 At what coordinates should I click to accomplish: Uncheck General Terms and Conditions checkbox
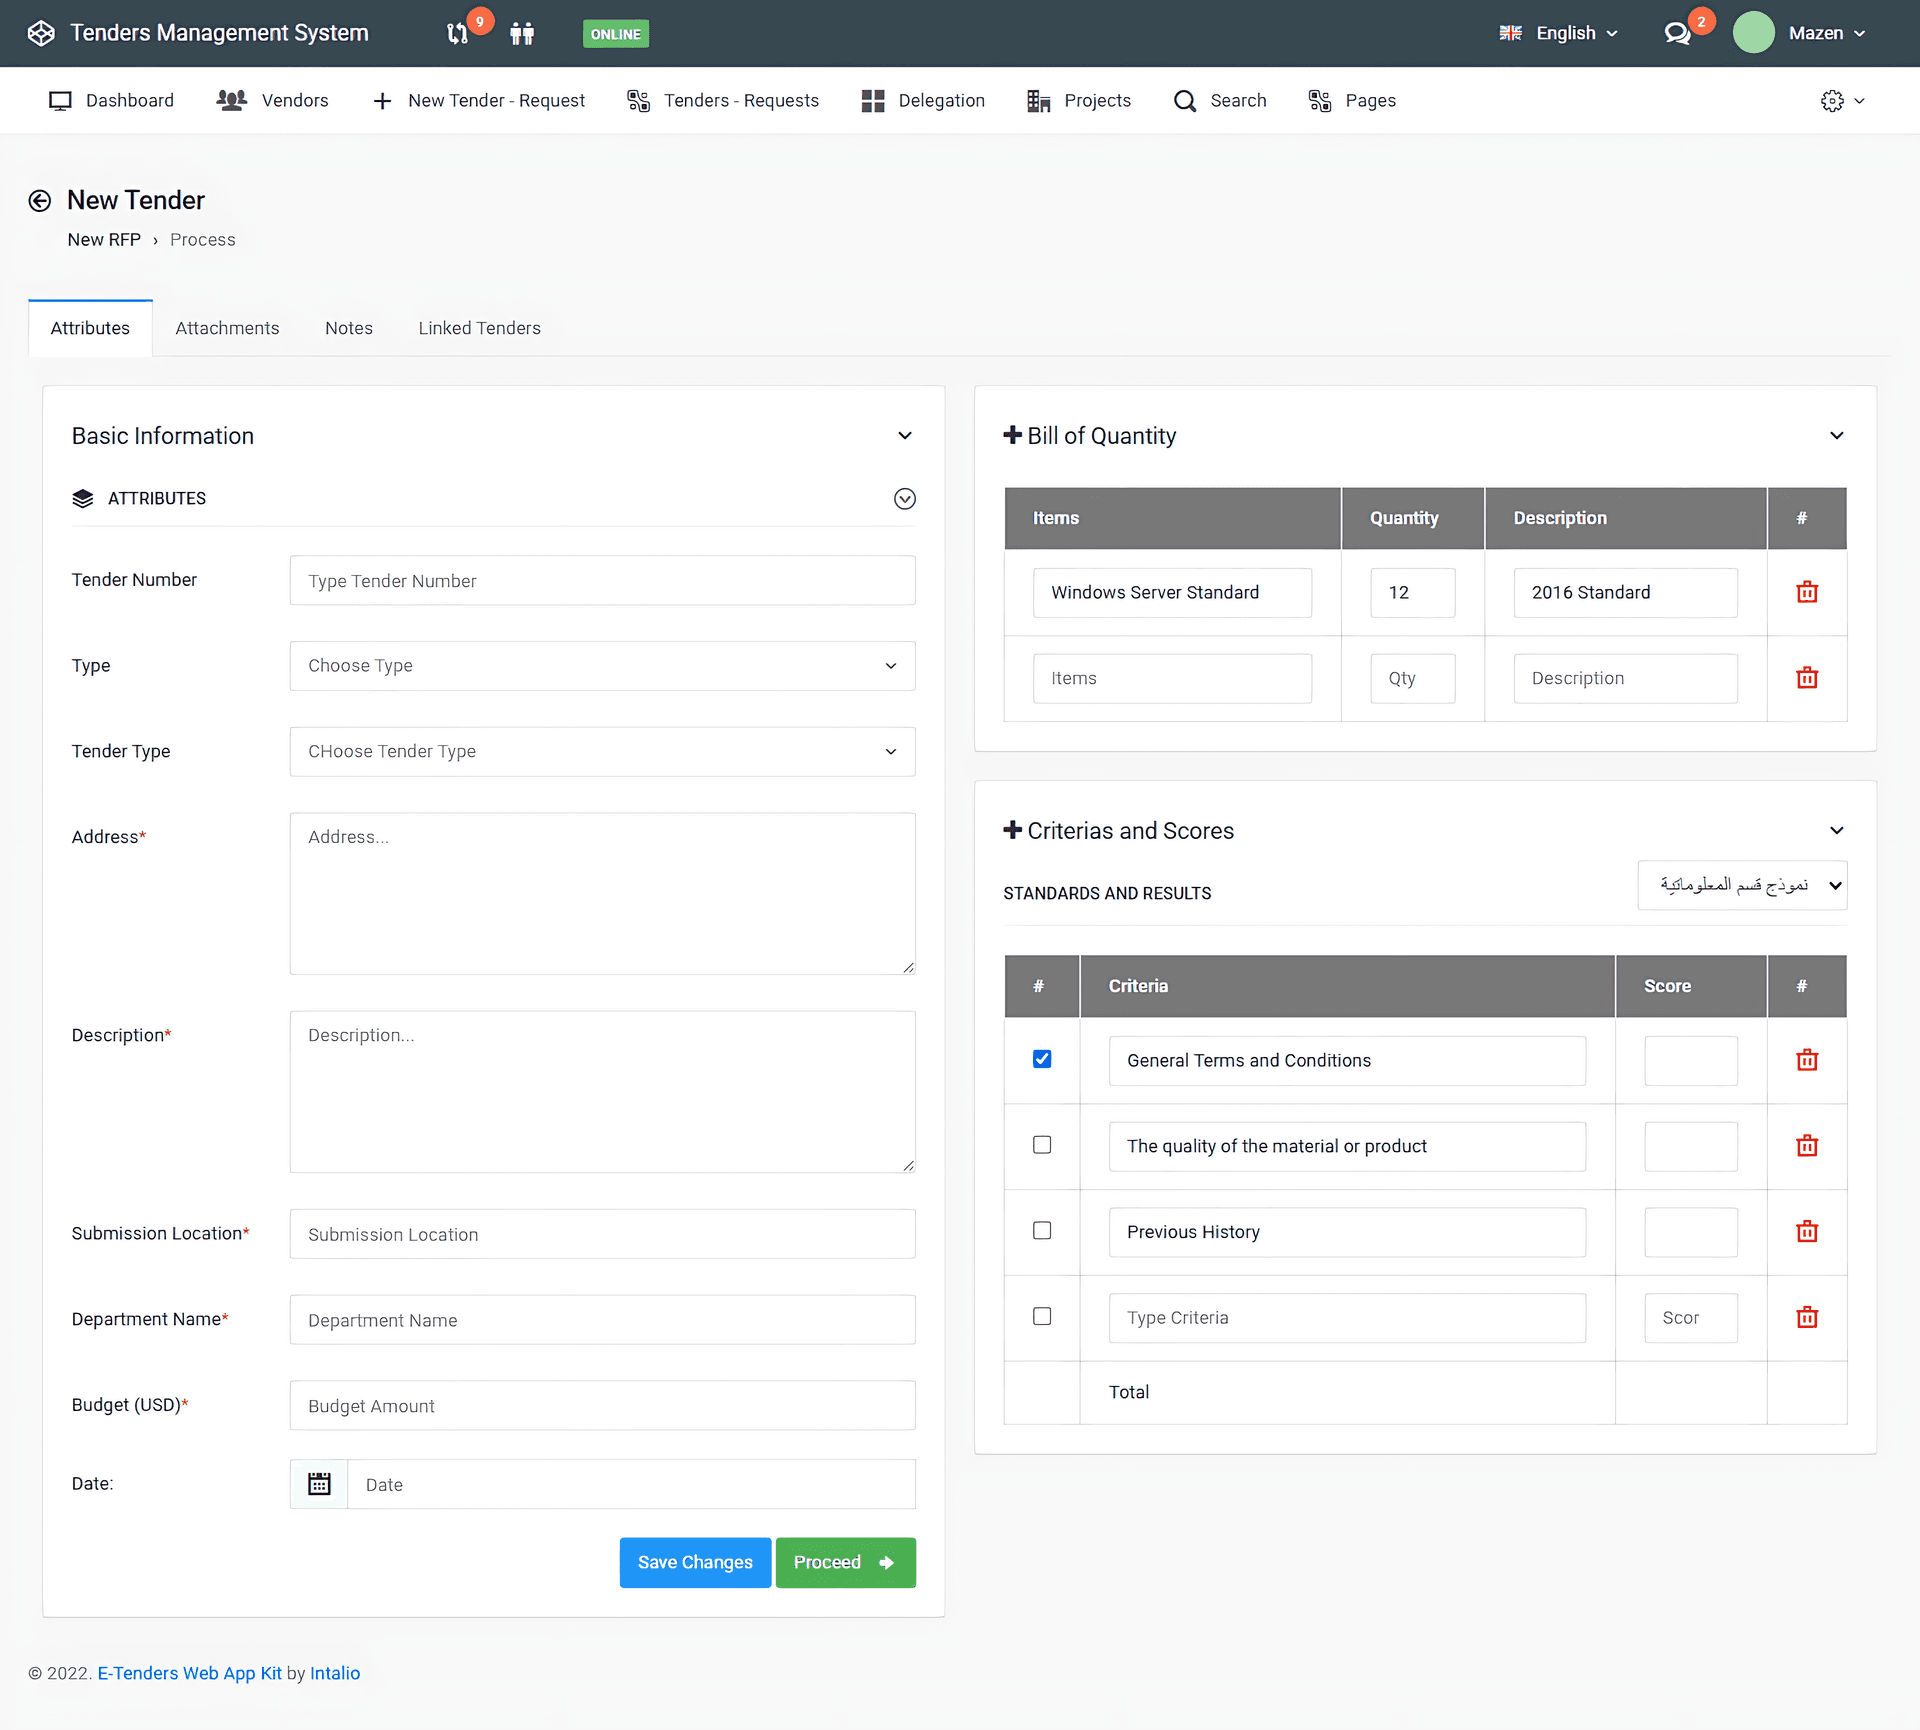tap(1042, 1059)
